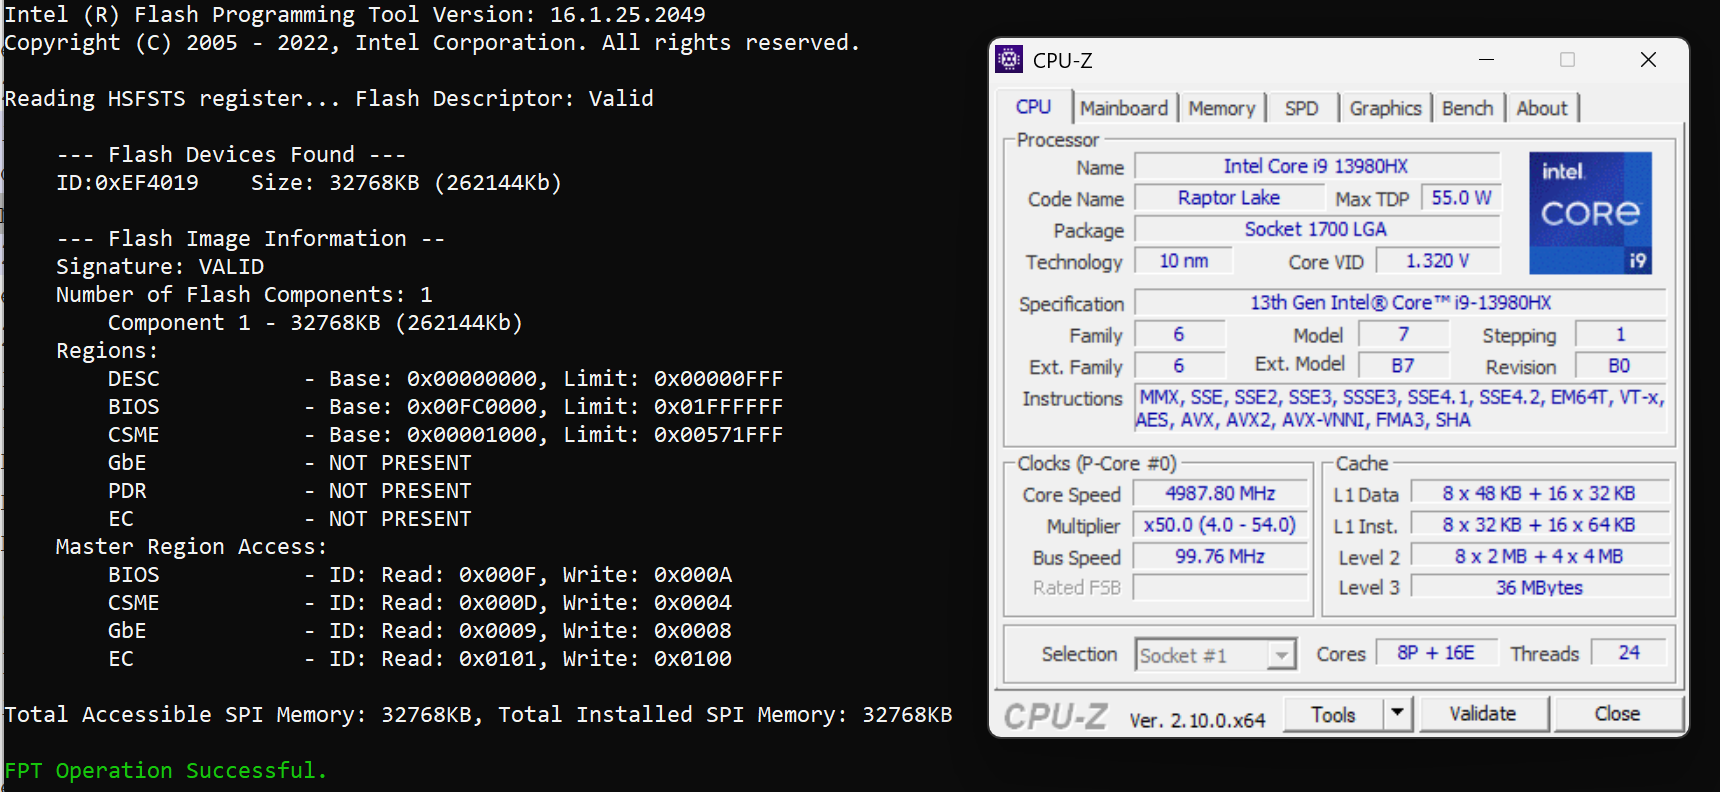Open the Socket #1 selection dropdown

click(1216, 655)
